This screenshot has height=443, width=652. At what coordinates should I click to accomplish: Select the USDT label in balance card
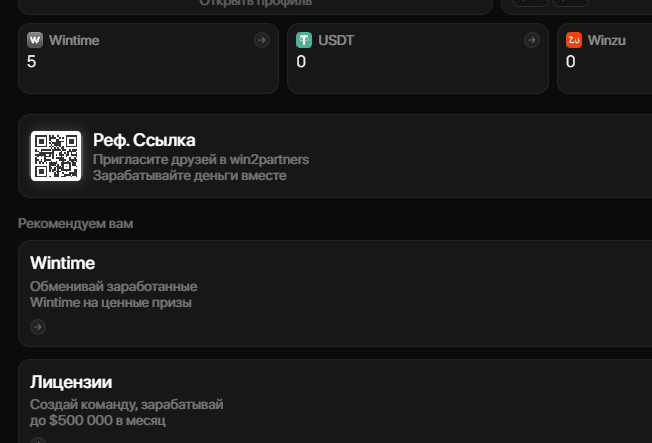(336, 40)
